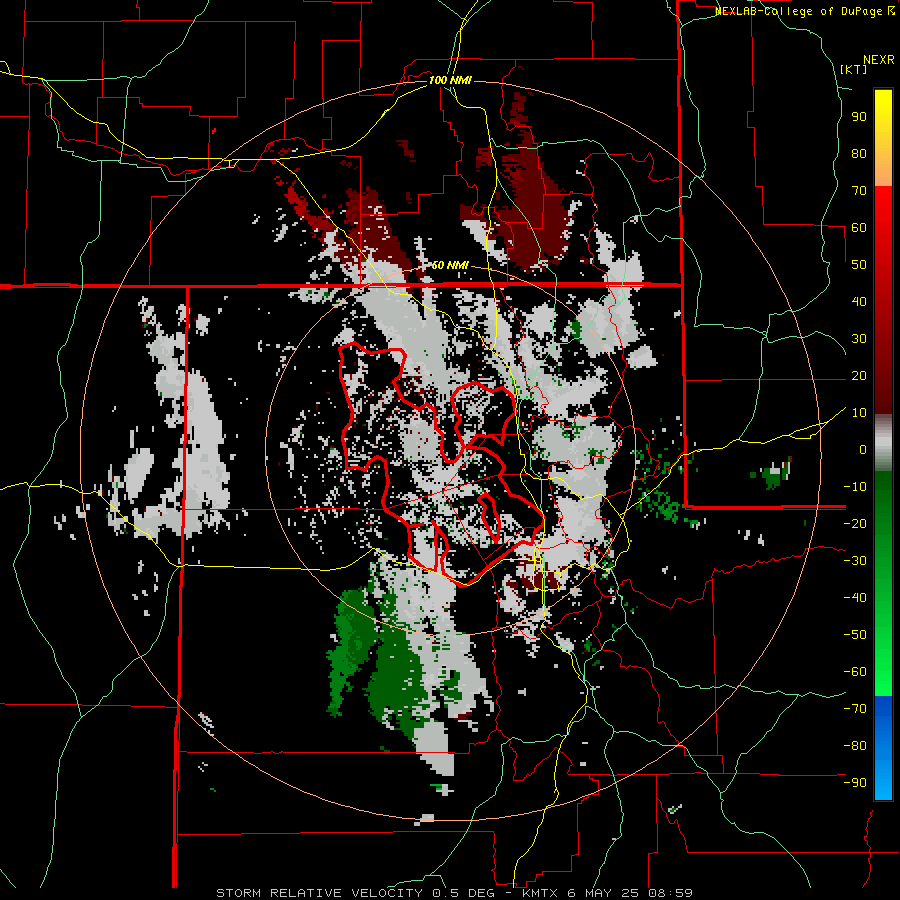Select the positive 60 scale value
This screenshot has width=900, height=900.
(x=859, y=228)
